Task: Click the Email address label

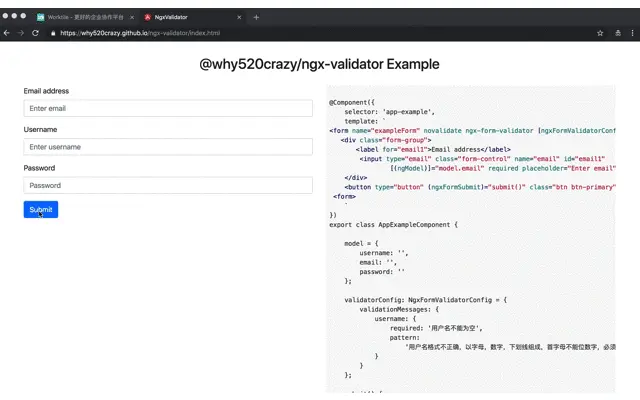Action: (x=46, y=91)
